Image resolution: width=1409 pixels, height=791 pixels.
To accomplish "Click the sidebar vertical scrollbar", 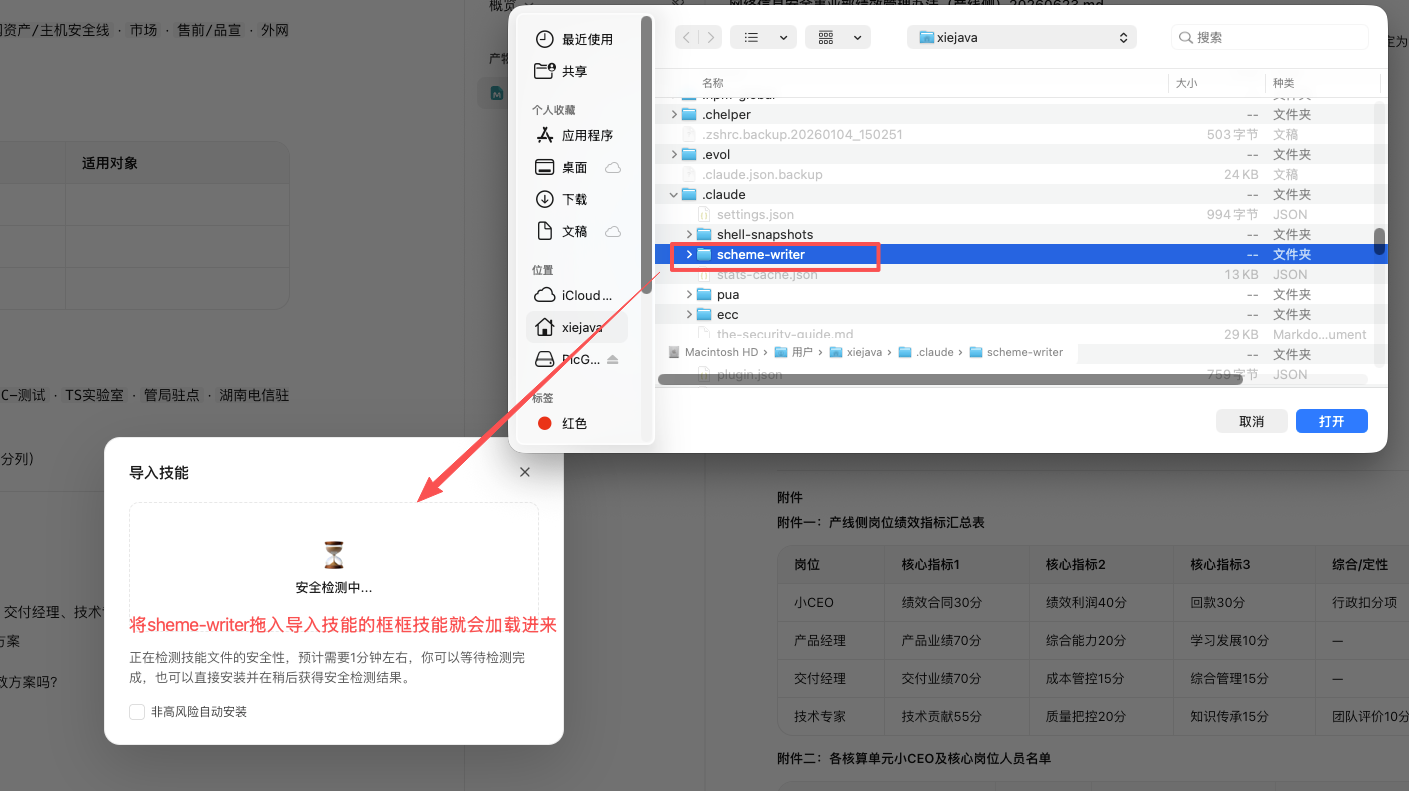I will (646, 155).
